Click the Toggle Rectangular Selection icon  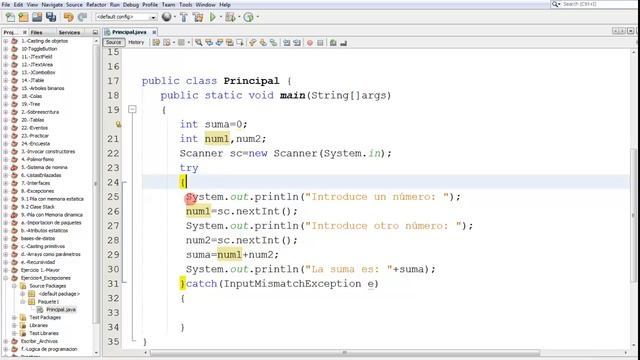click(x=240, y=42)
